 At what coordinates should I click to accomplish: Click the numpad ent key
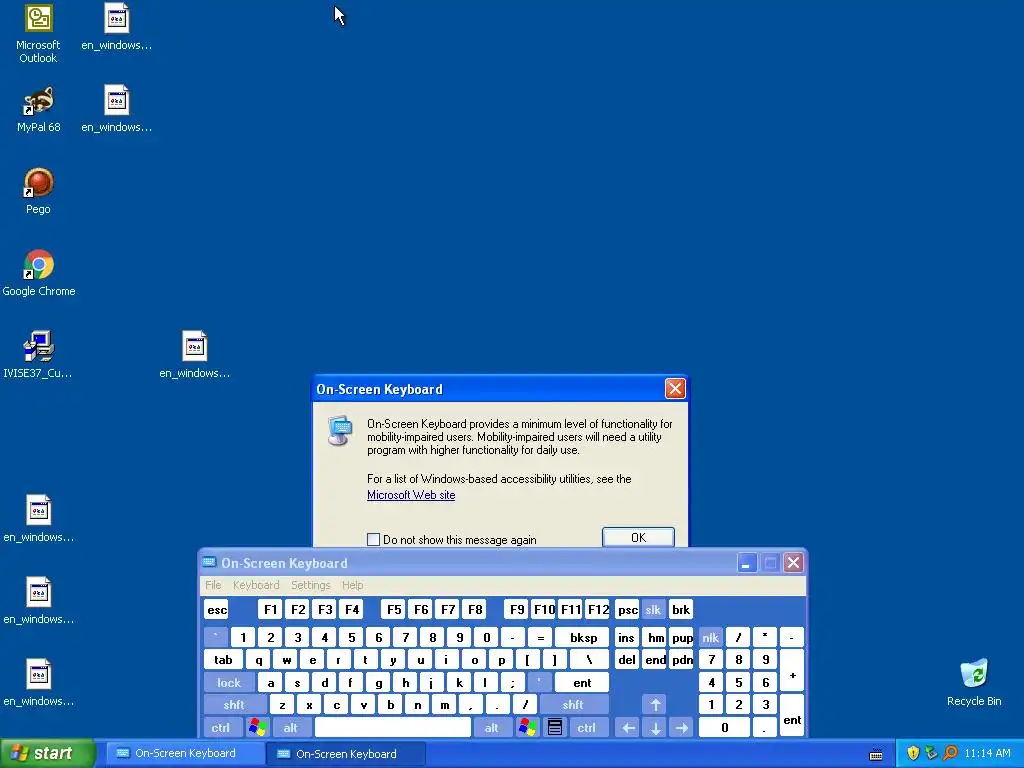(x=792, y=716)
